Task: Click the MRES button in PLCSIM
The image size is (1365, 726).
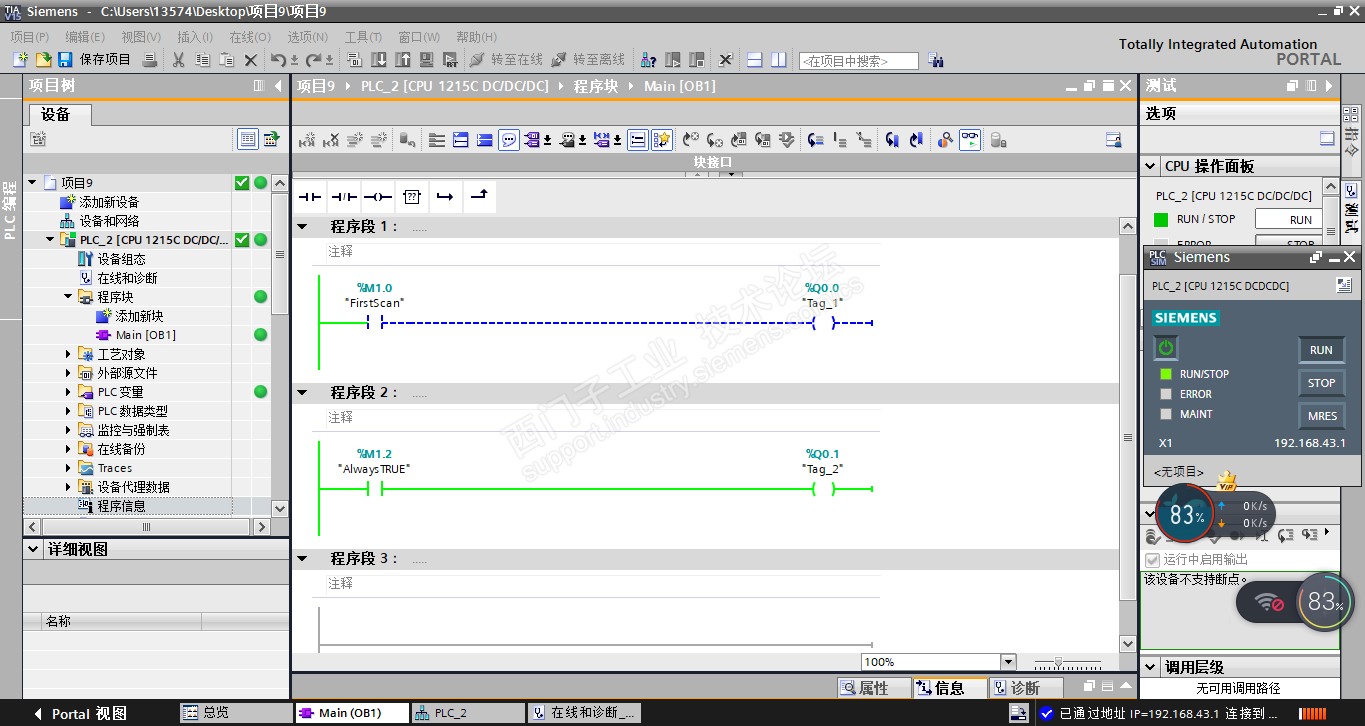Action: pyautogui.click(x=1321, y=416)
